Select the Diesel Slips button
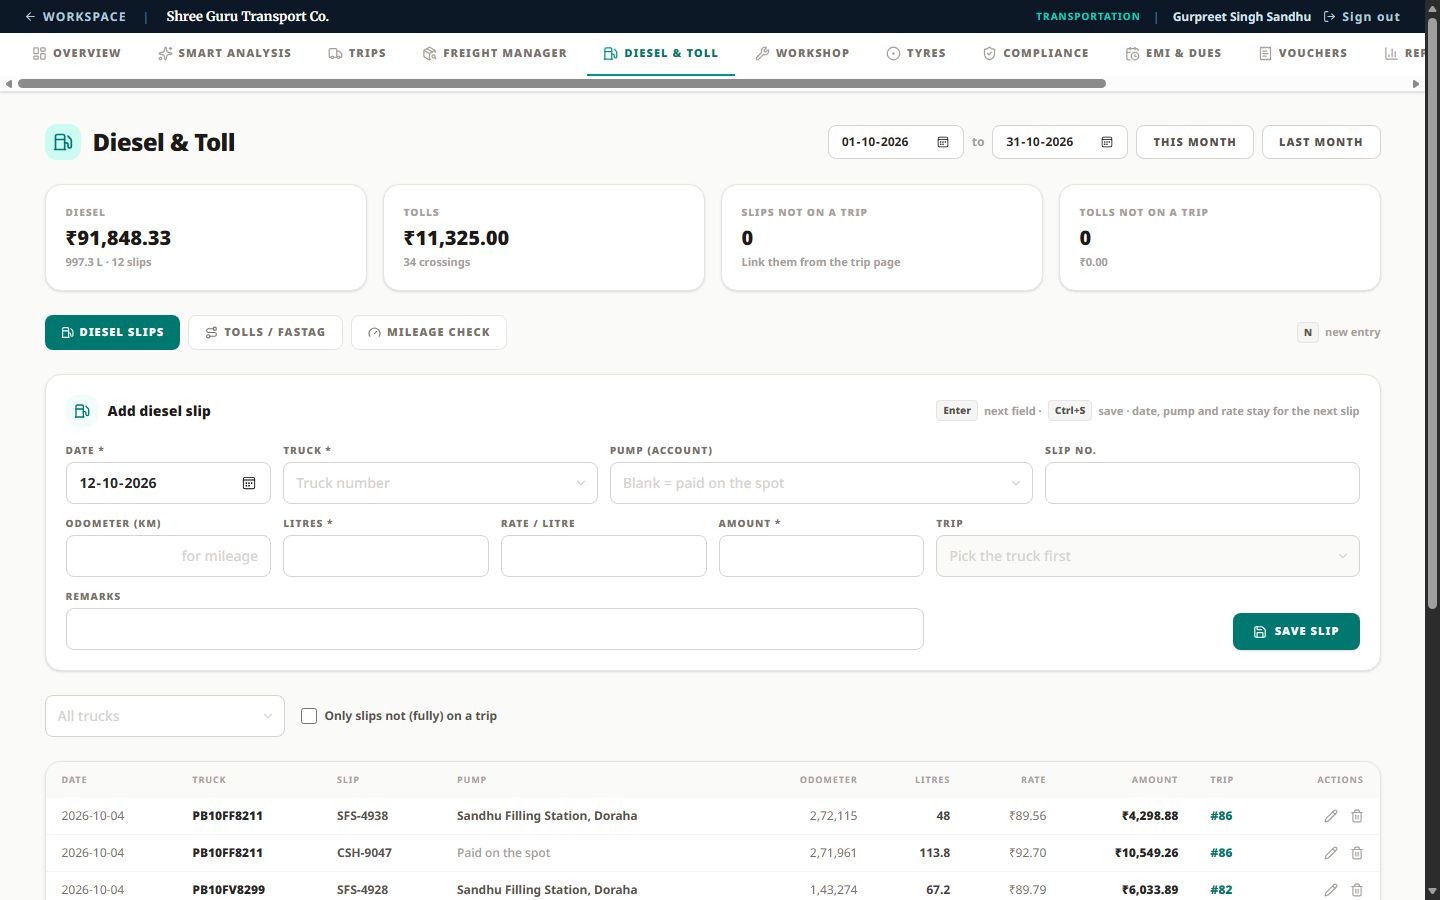 click(x=112, y=332)
